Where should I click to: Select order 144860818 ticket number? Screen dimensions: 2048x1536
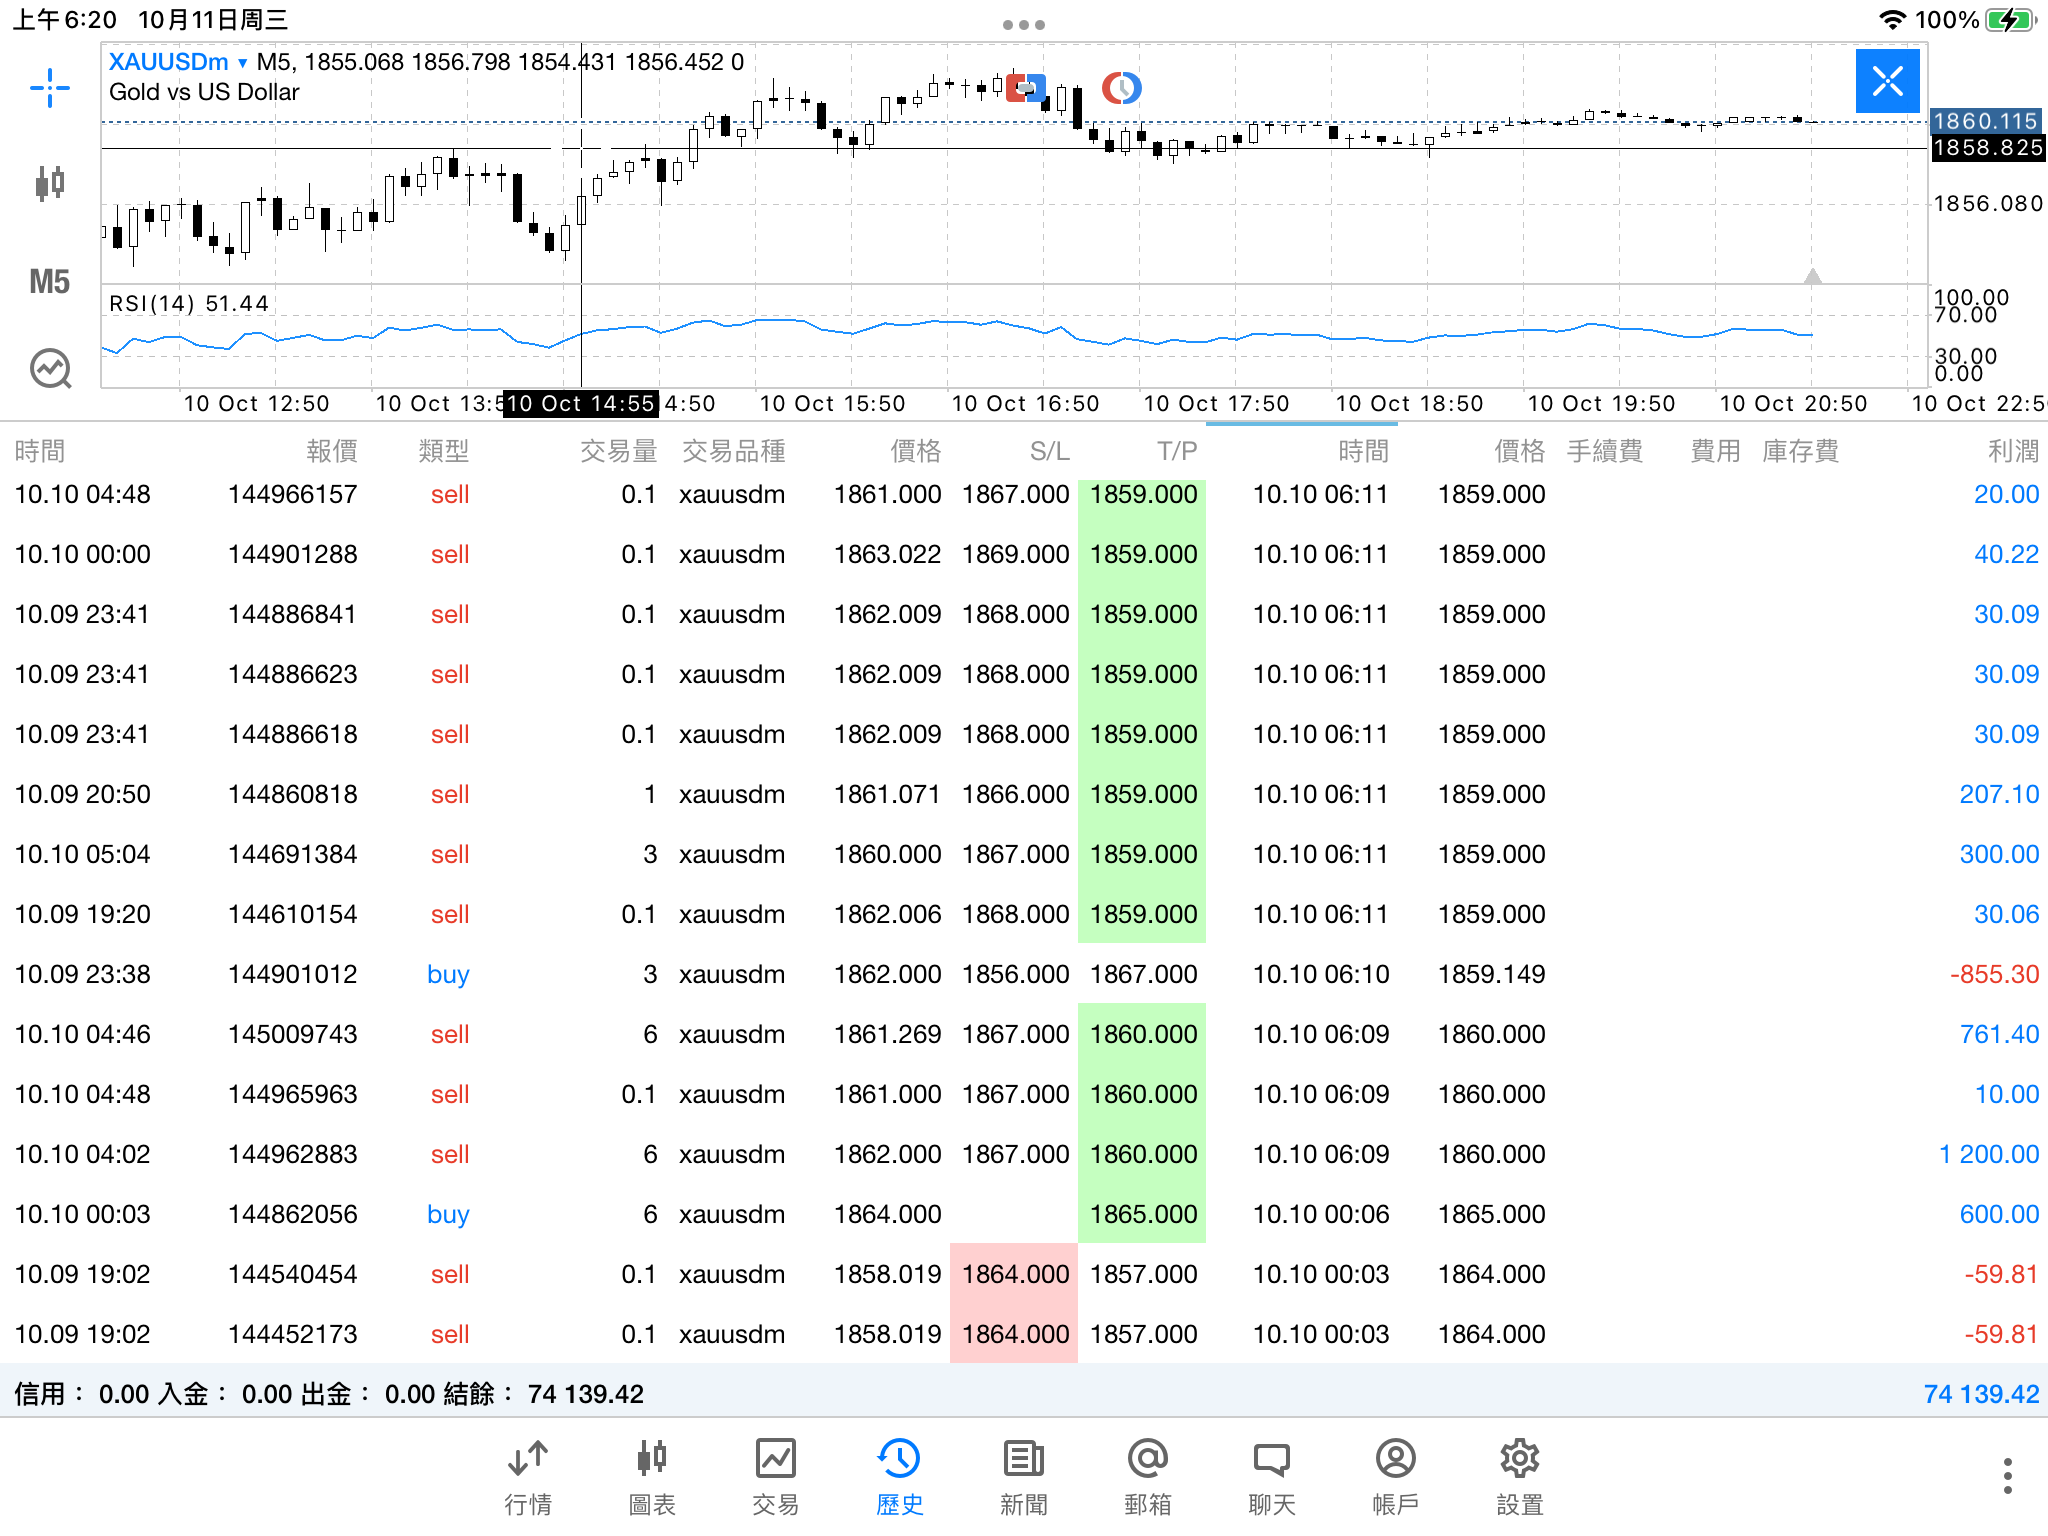pyautogui.click(x=292, y=794)
